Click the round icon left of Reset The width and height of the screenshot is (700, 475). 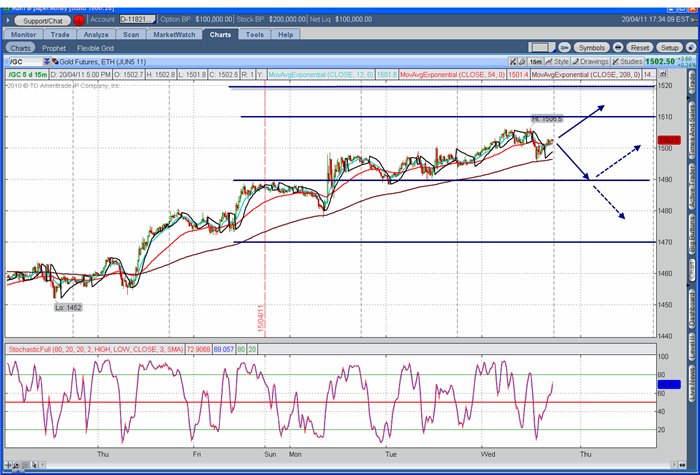tap(618, 47)
